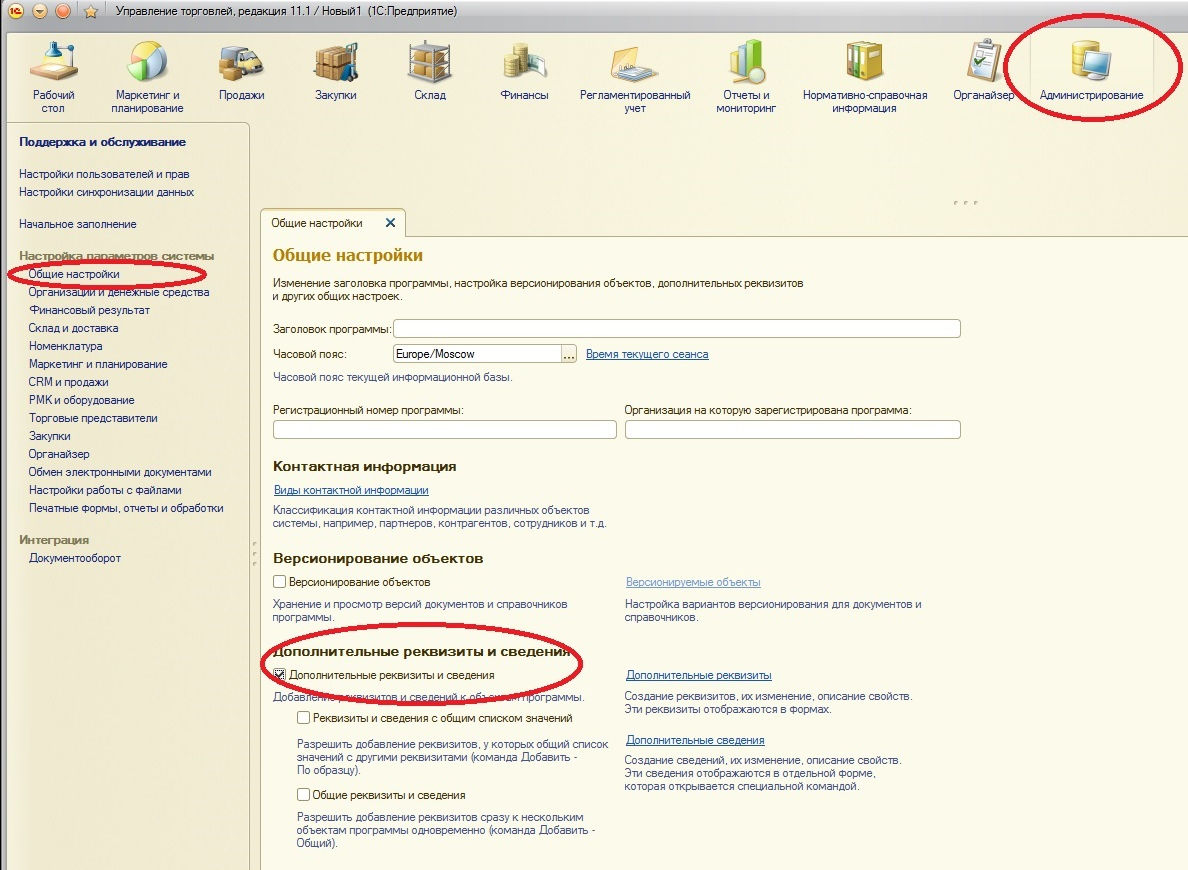Open Настройки работы с файлами
The height and width of the screenshot is (870, 1188).
[x=105, y=490]
